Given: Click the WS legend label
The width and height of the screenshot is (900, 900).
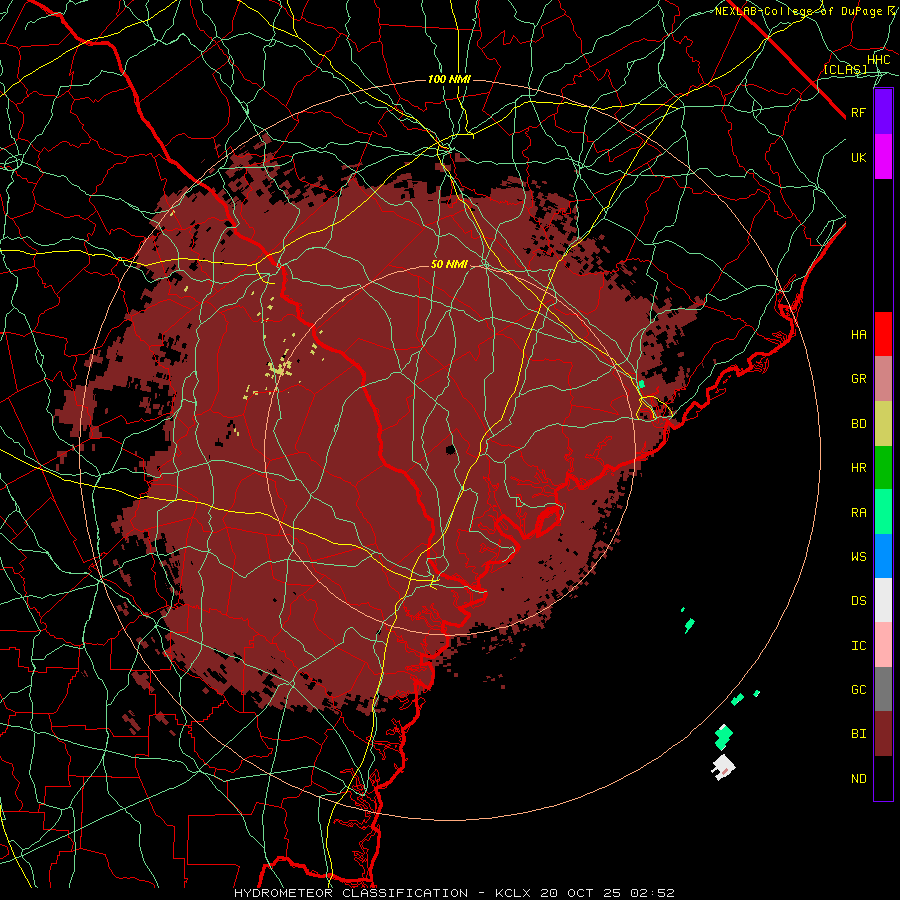Looking at the screenshot, I should (x=858, y=557).
